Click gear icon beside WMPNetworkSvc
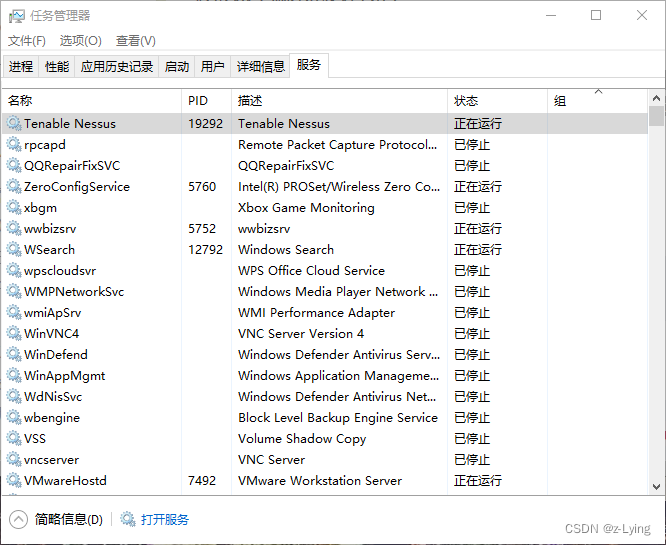Viewport: 666px width, 545px height. [x=14, y=291]
